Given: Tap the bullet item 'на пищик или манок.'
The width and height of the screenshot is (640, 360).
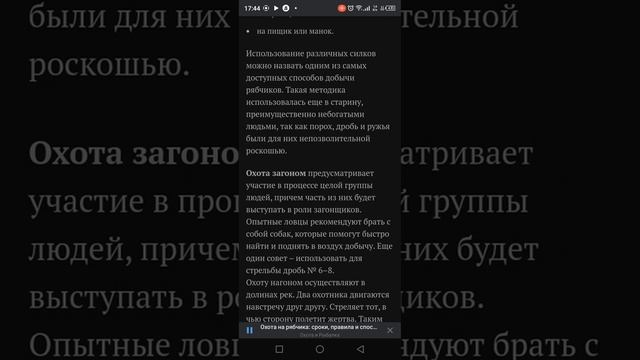Looking at the screenshot, I should [x=295, y=31].
